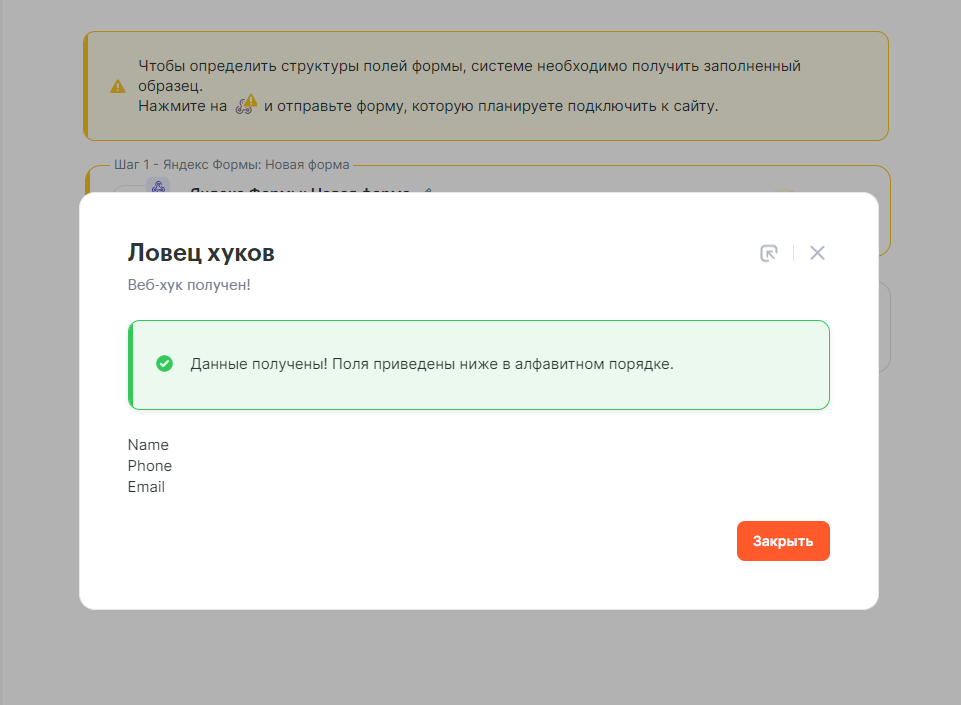The width and height of the screenshot is (961, 705).
Task: Click the Веб-хук получен! subtitle text
Action: tap(189, 285)
